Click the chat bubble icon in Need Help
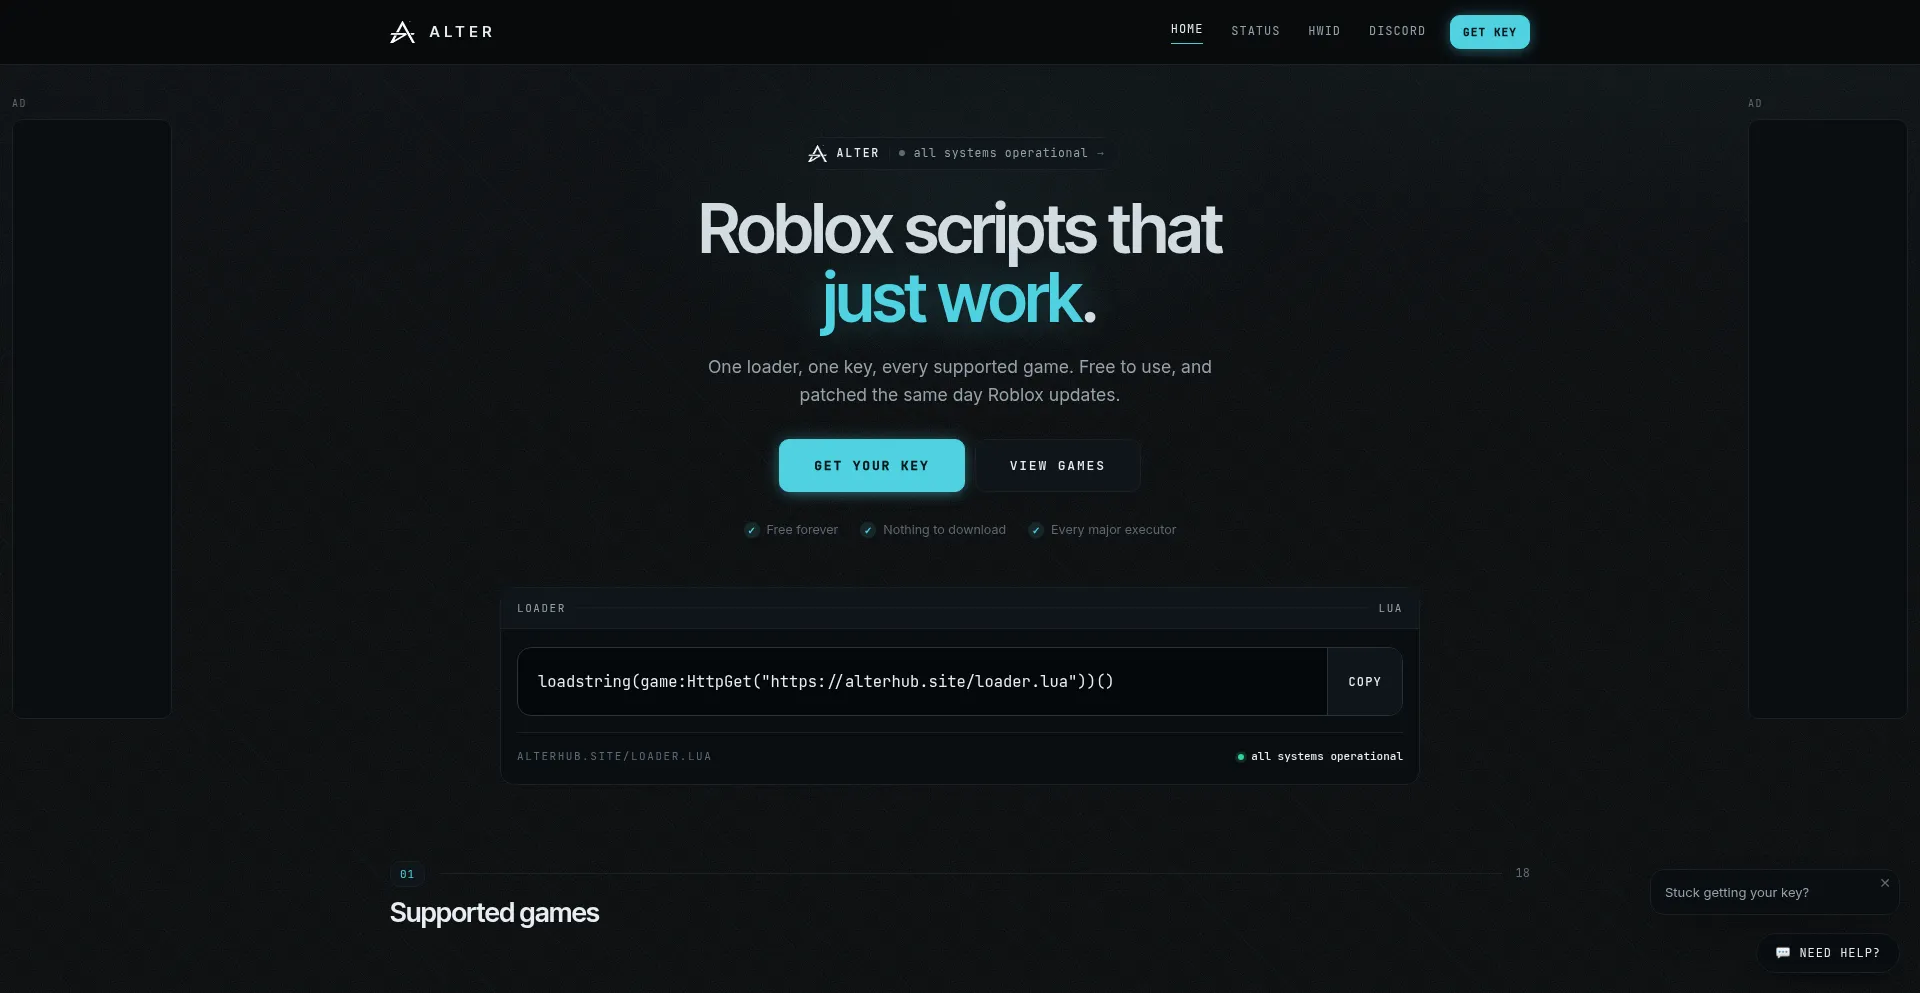 [x=1782, y=953]
